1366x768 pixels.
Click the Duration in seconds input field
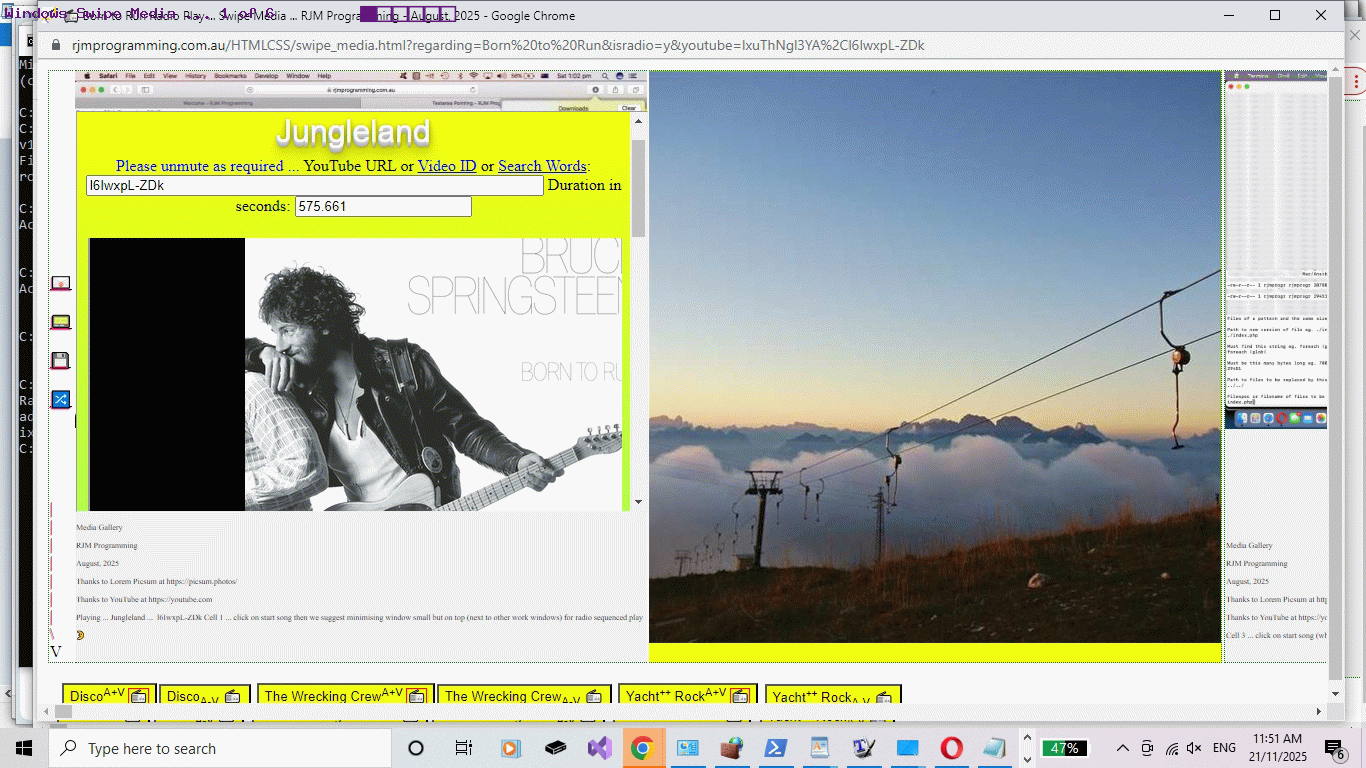(x=383, y=206)
